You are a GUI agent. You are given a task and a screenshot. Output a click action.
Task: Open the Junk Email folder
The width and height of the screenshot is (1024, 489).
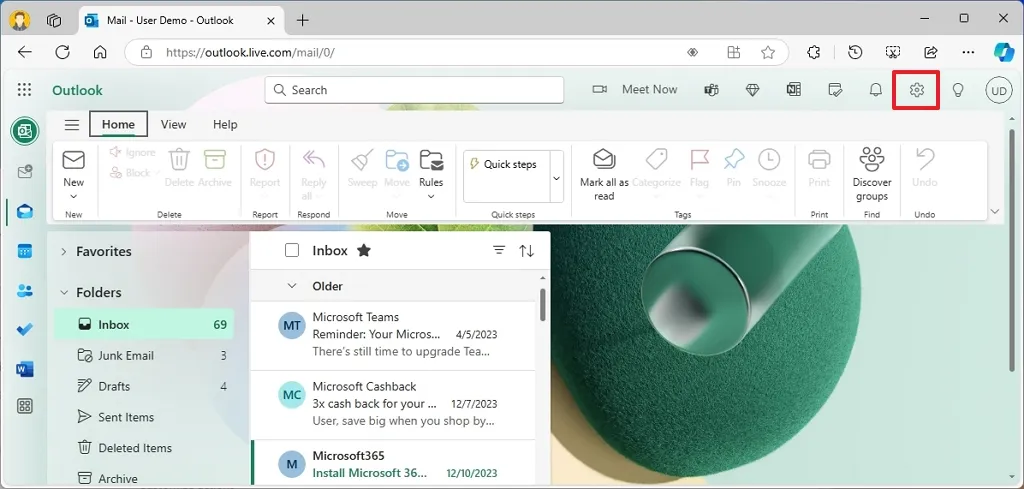[126, 356]
